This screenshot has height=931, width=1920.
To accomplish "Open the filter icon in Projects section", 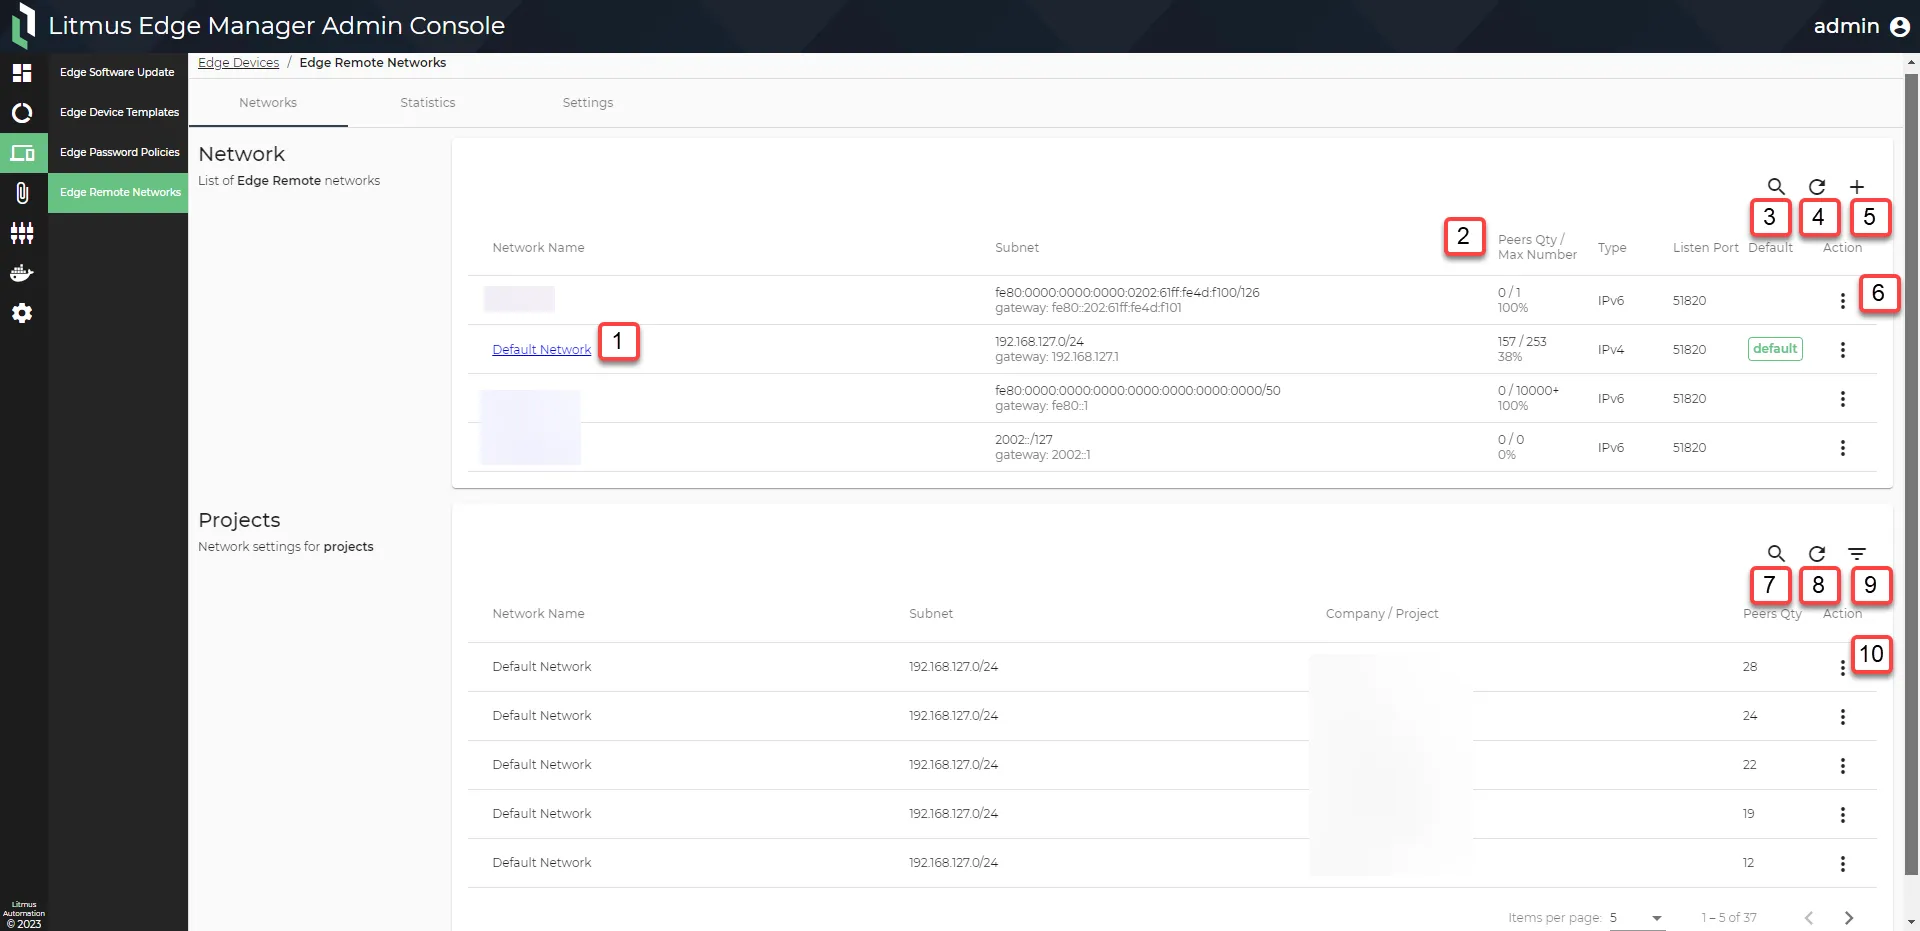I will [x=1857, y=554].
